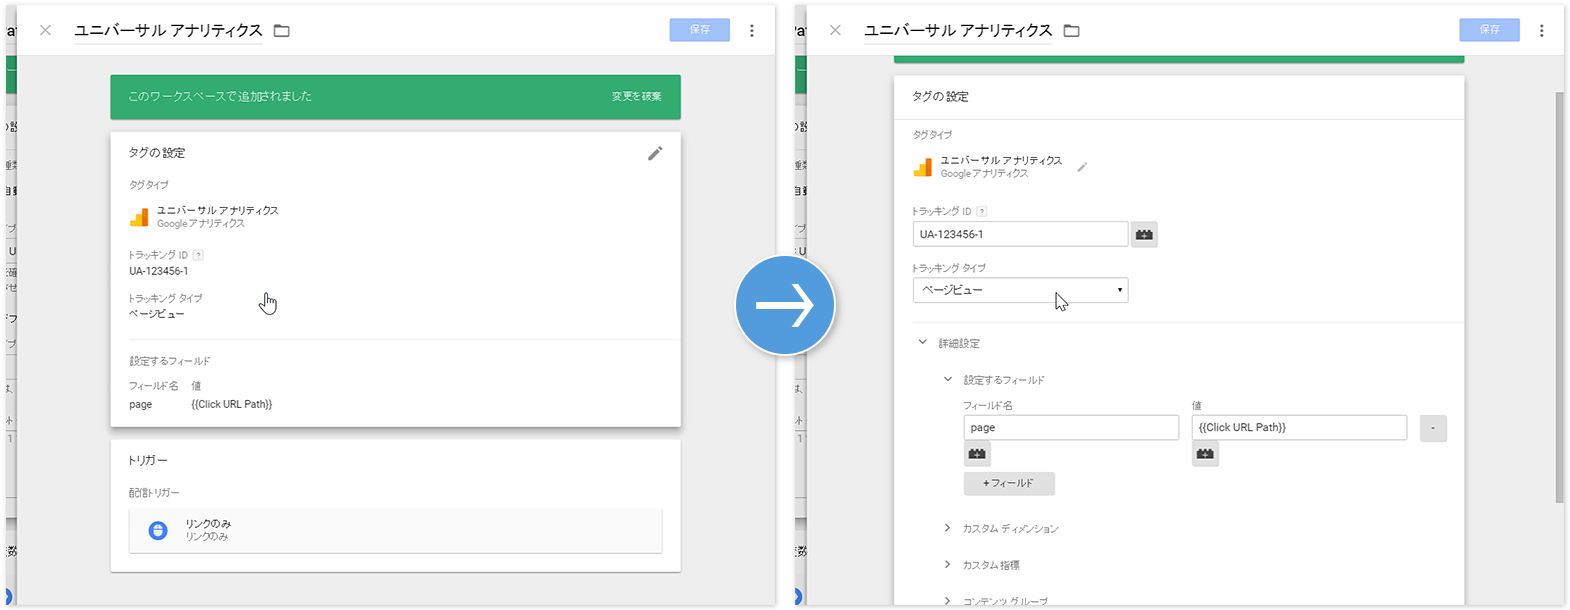Click pencil edit icon in タグの設定 card
The image size is (1570, 610).
pyautogui.click(x=655, y=153)
